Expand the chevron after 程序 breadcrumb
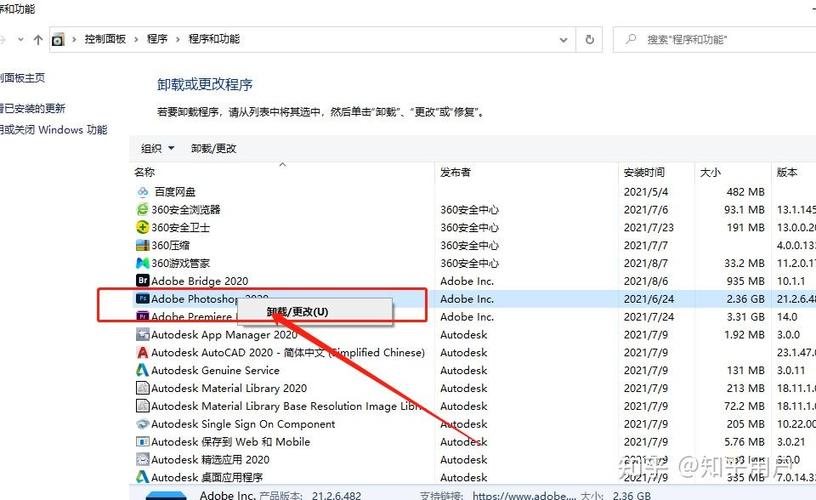 tap(136, 40)
